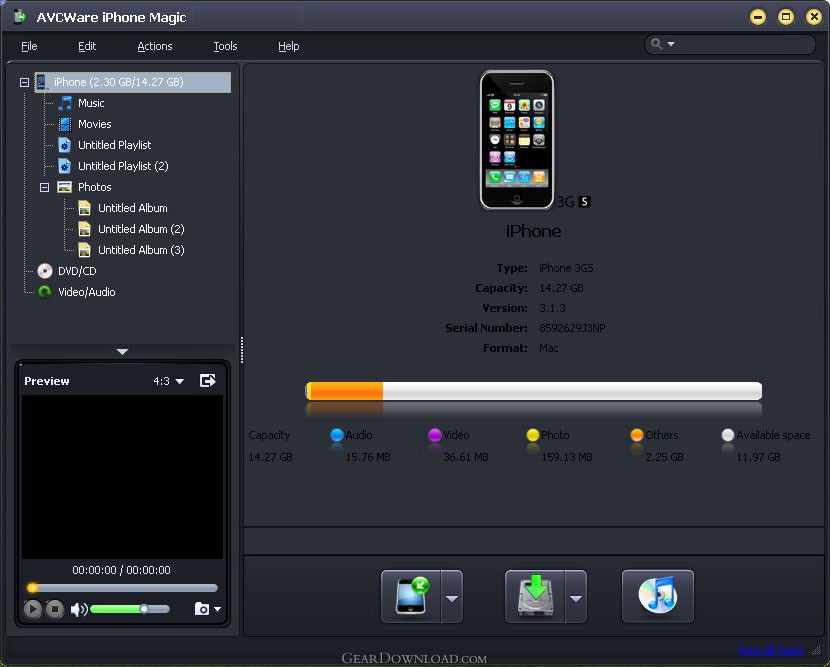
Task: Select the Untitled Playlist icon
Action: (65, 145)
